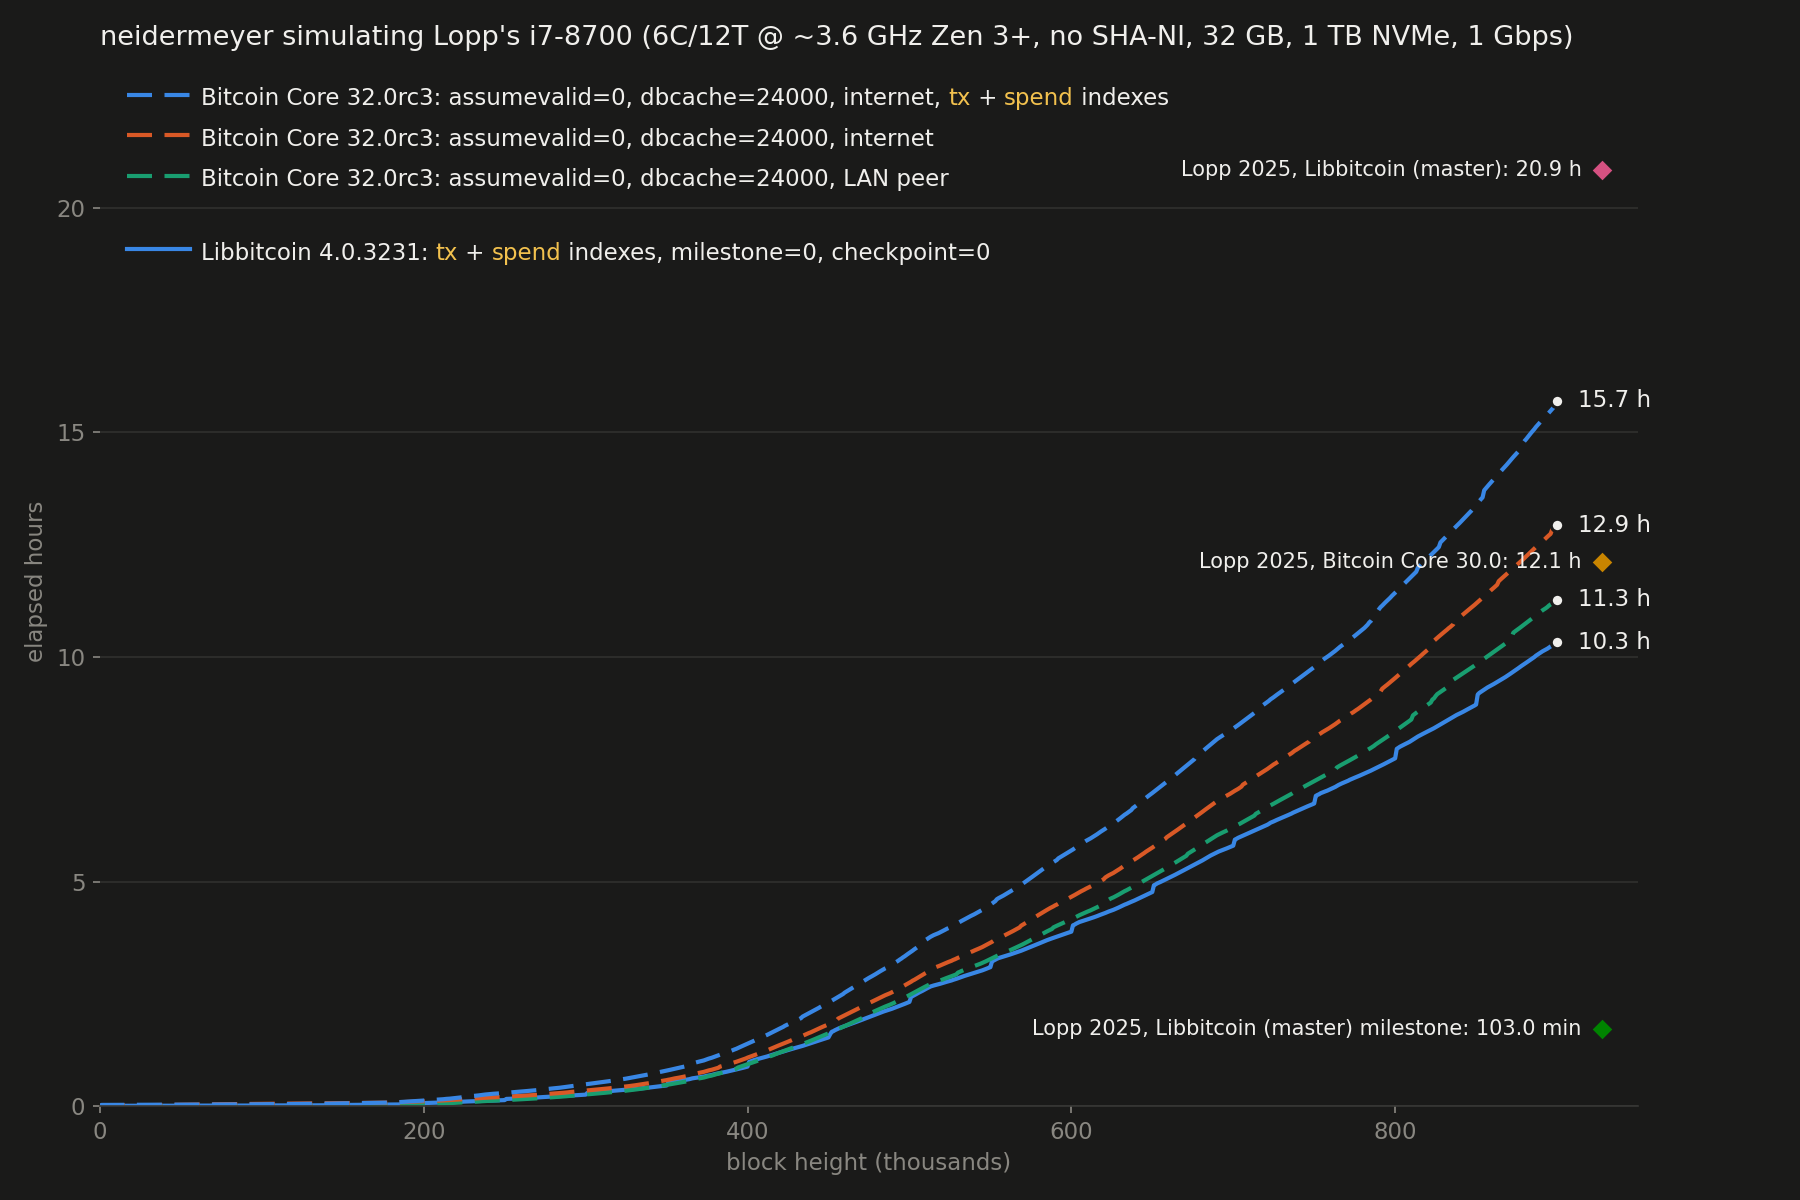This screenshot has width=1800, height=1200.
Task: Click the orange dashed legend line for internet sync
Action: 158,135
